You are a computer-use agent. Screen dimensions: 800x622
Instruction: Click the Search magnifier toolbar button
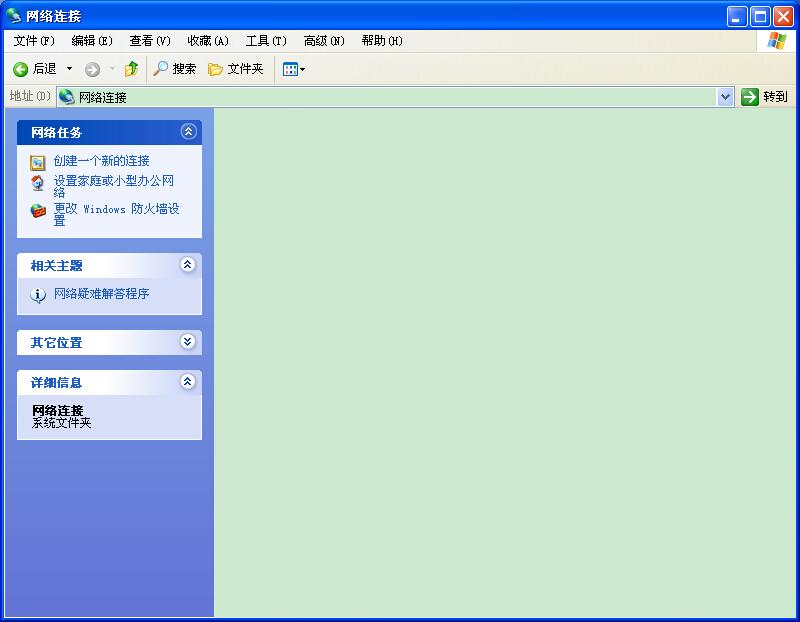pyautogui.click(x=174, y=69)
